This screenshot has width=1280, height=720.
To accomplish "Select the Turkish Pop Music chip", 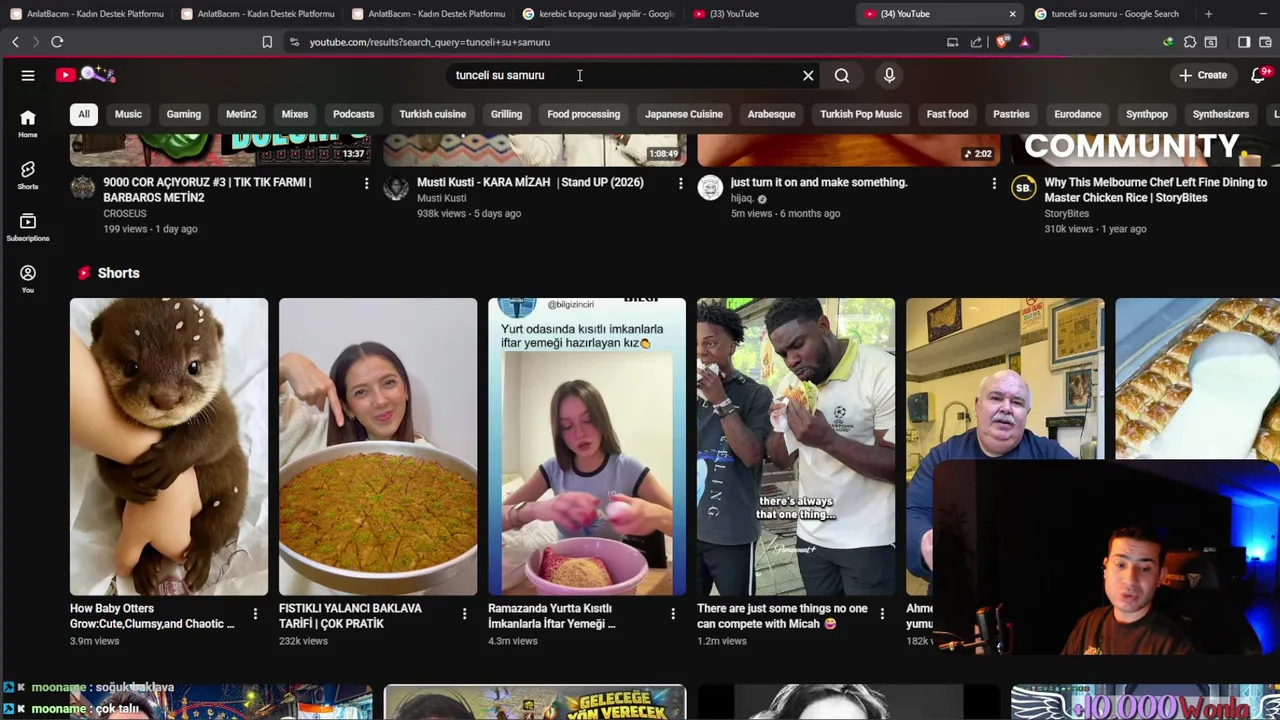I will (x=861, y=114).
